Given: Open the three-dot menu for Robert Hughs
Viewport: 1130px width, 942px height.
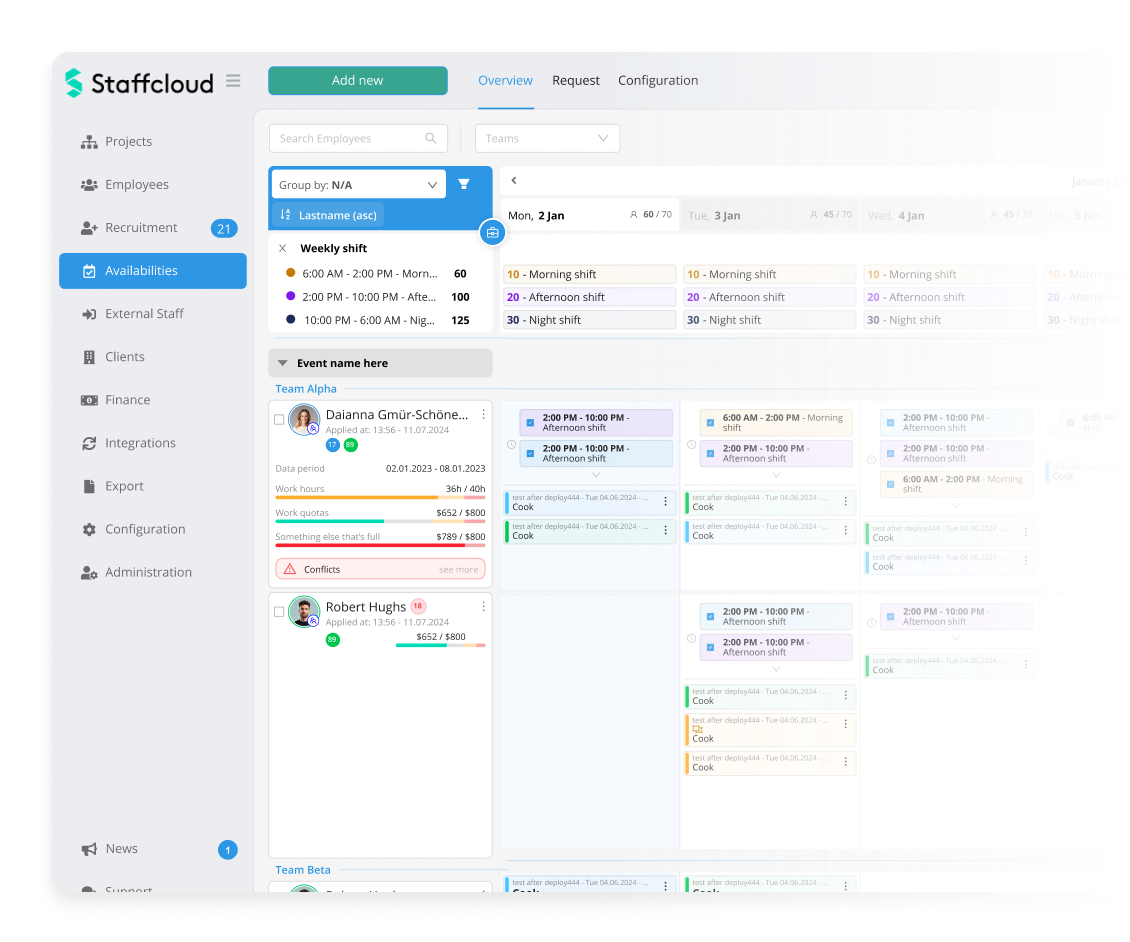Looking at the screenshot, I should click(x=484, y=606).
